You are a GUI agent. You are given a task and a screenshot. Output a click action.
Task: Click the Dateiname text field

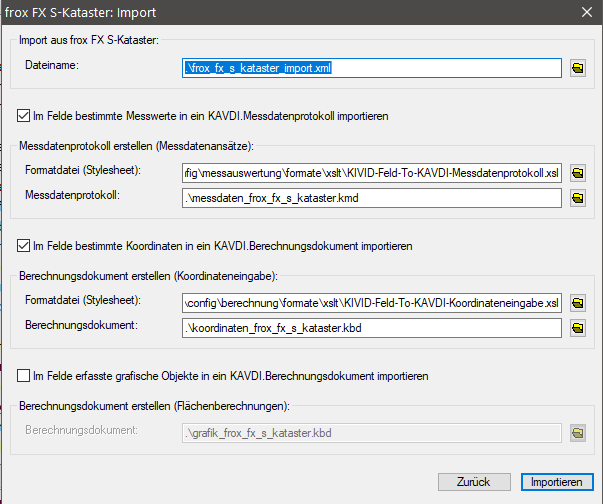(x=372, y=68)
